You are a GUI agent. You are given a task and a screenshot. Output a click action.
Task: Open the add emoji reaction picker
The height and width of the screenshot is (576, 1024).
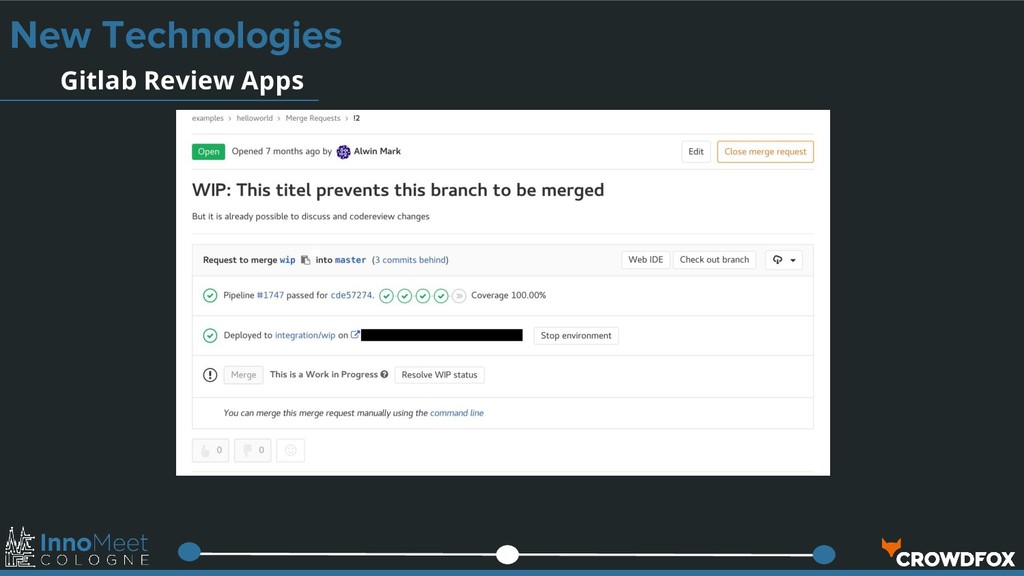coord(291,450)
